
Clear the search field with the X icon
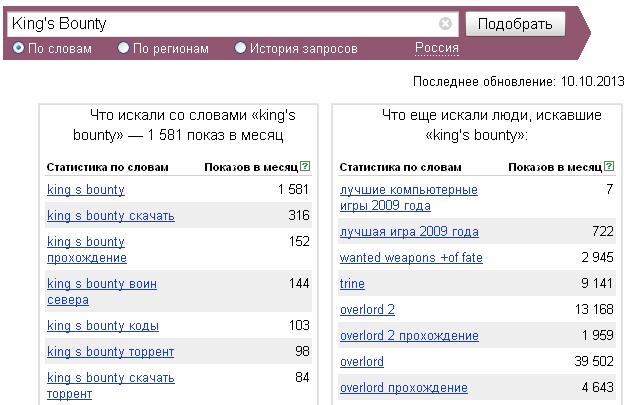point(445,23)
